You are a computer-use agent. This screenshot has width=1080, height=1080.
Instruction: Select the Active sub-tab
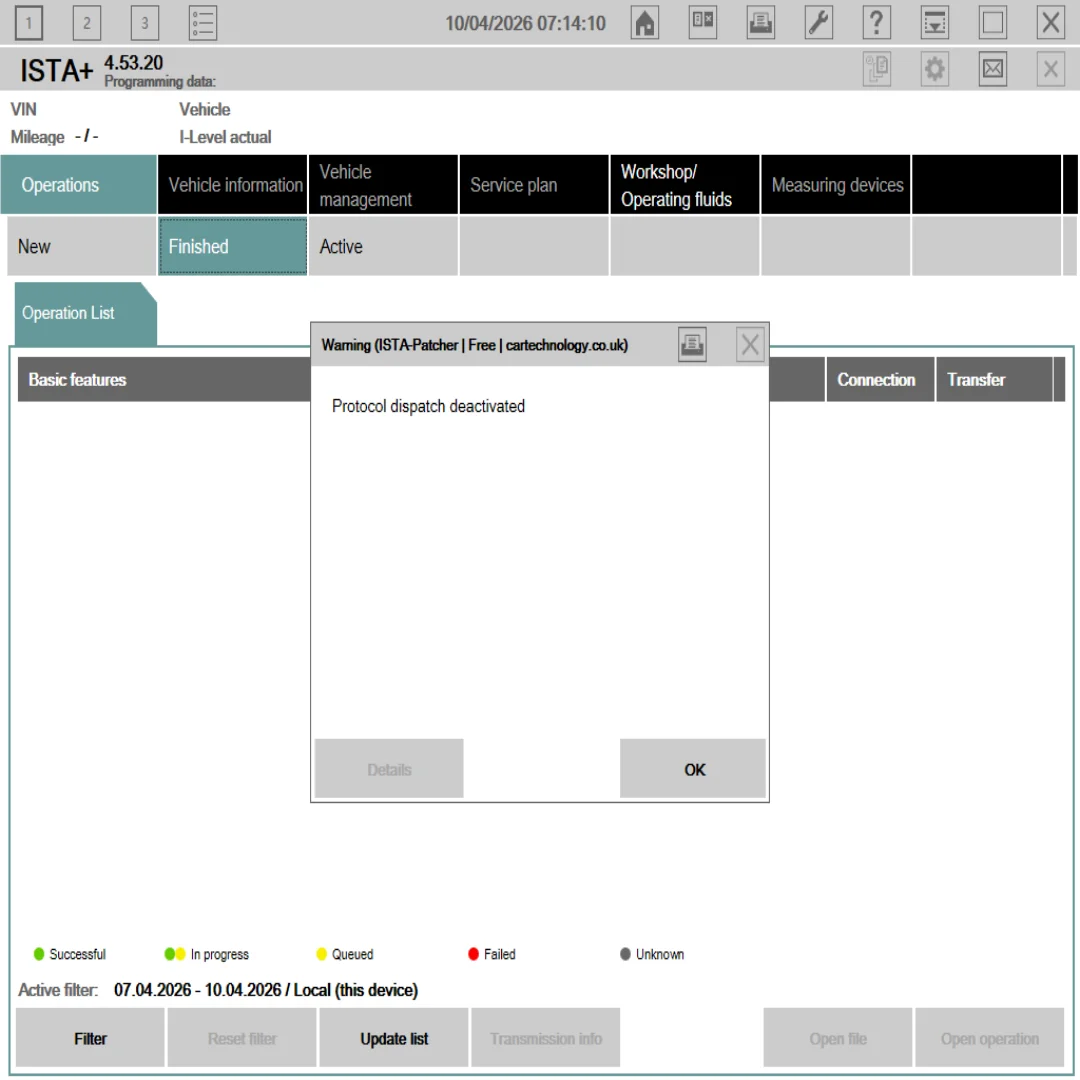pos(384,246)
